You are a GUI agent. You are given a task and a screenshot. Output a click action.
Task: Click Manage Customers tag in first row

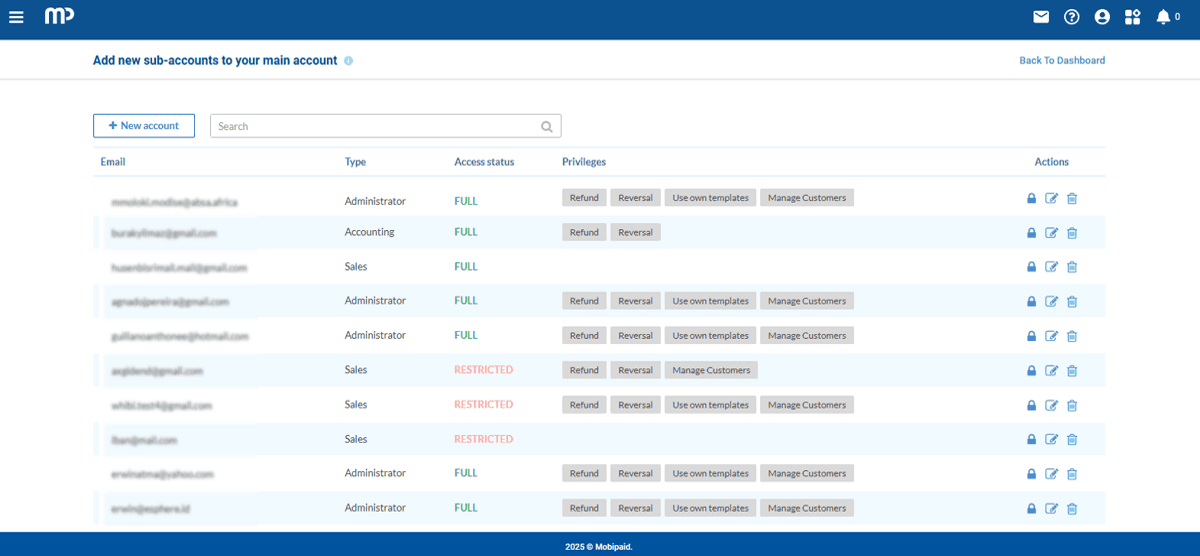(x=806, y=198)
